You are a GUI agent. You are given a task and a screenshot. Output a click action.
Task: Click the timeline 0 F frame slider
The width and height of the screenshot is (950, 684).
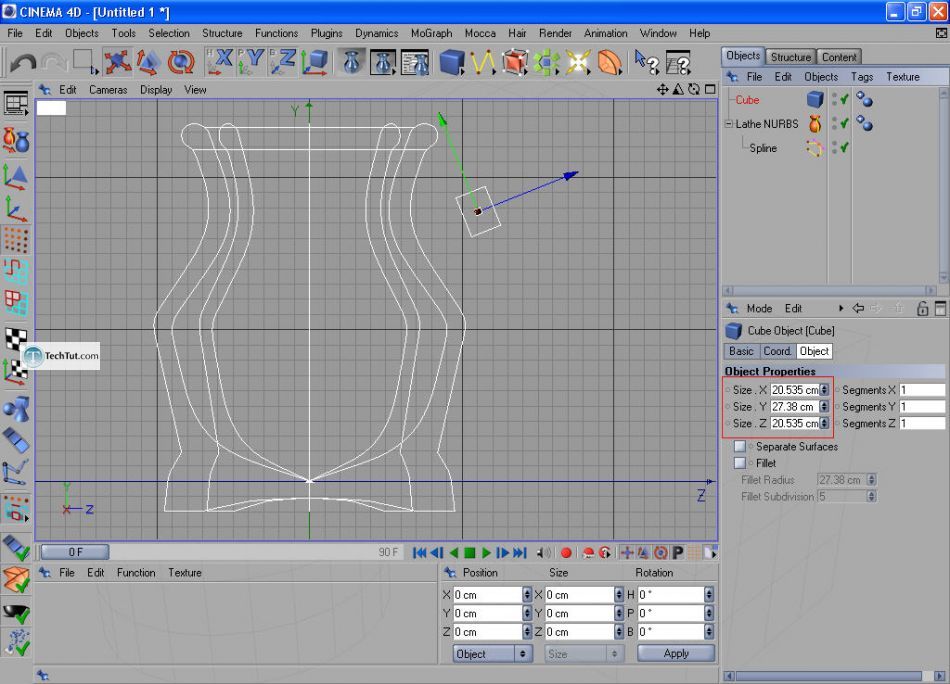pos(75,552)
